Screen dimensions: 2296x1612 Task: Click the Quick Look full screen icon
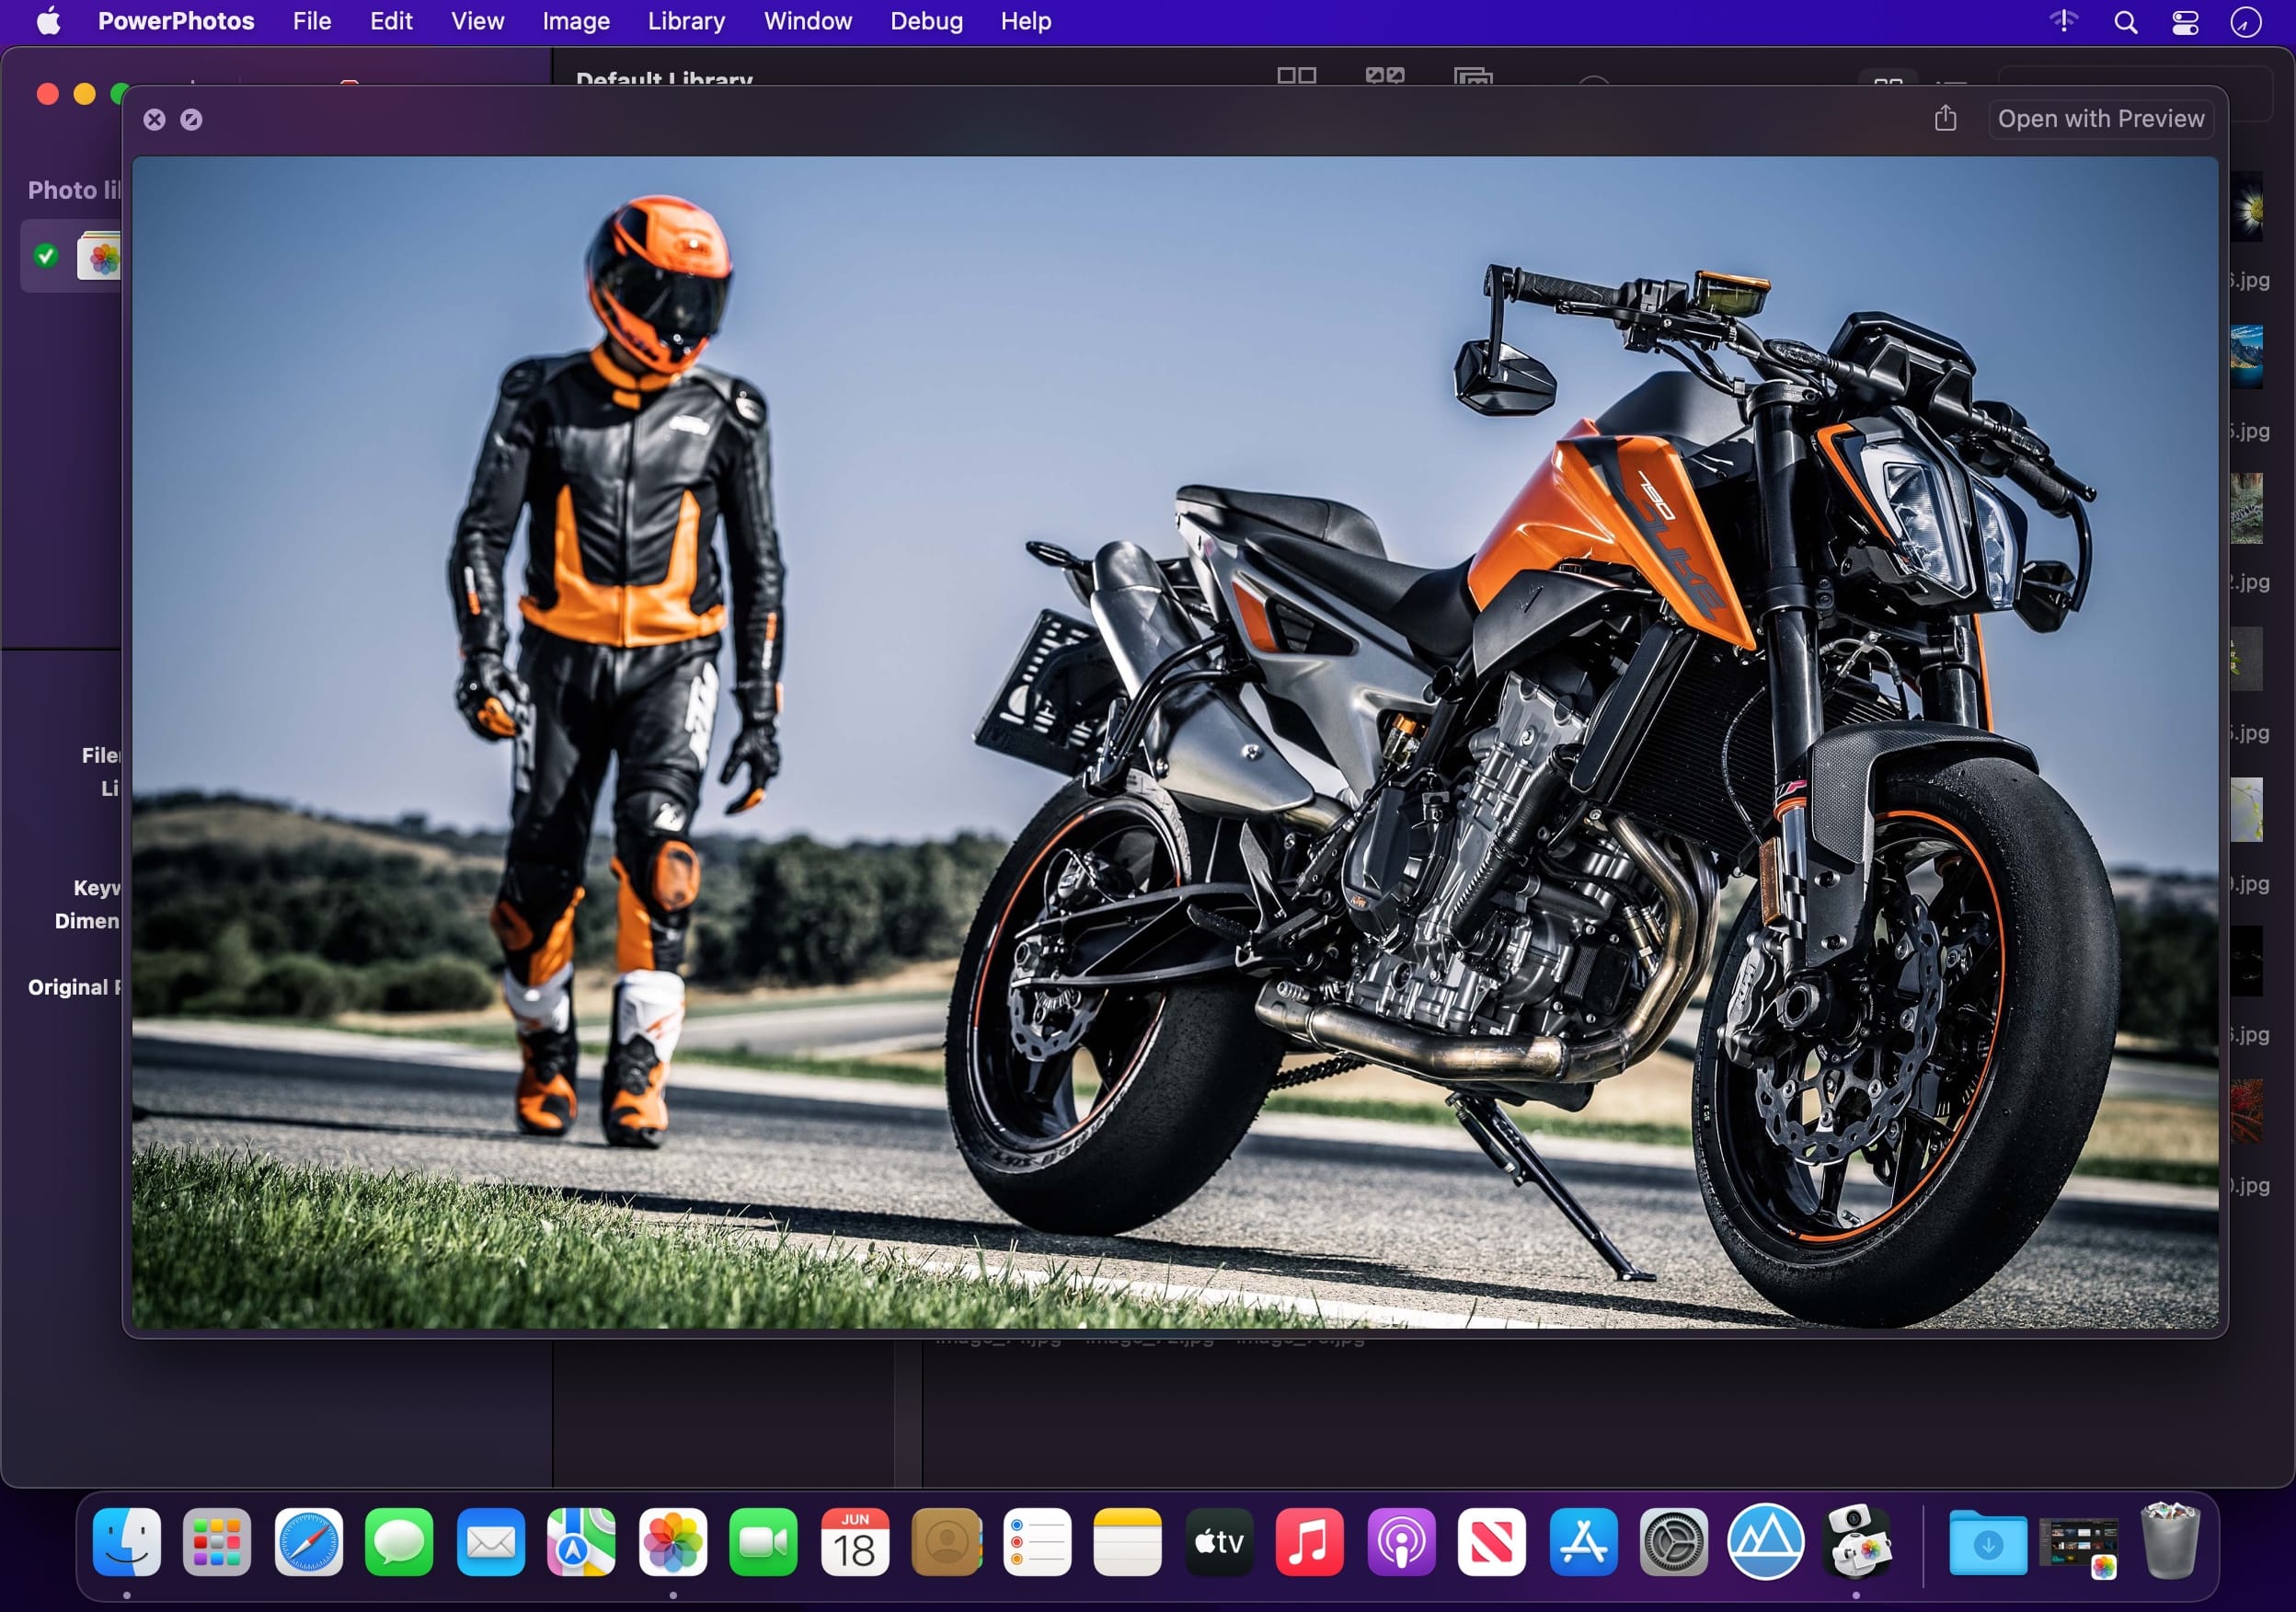click(x=191, y=120)
